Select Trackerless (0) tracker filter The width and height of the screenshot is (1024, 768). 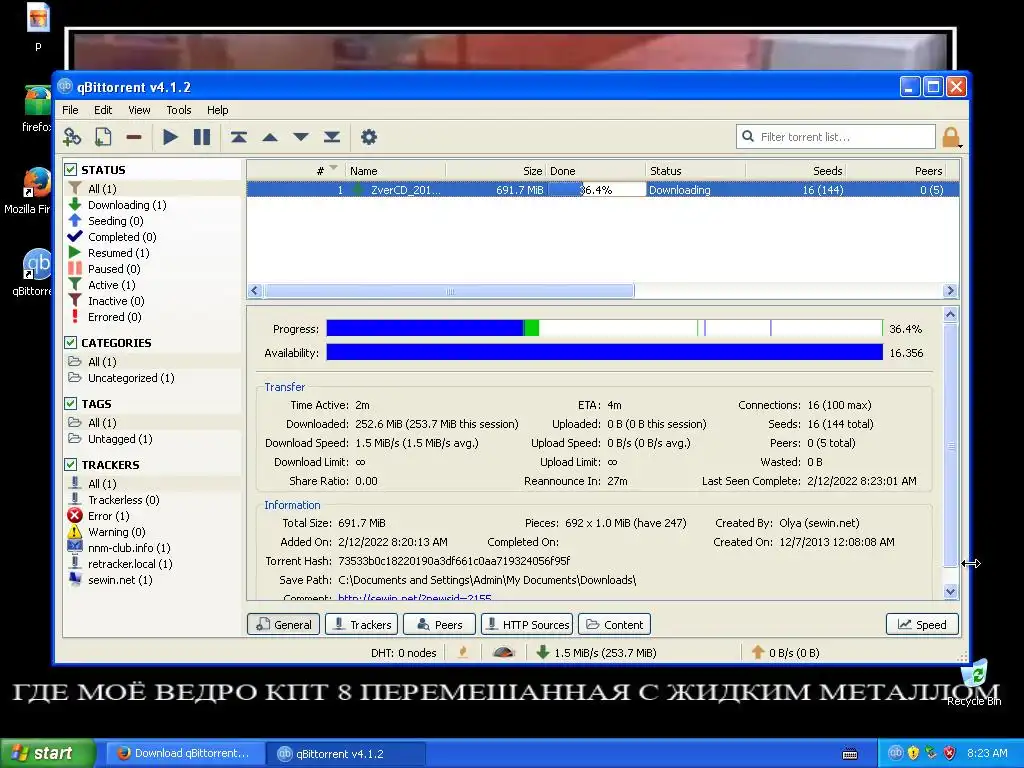[123, 500]
